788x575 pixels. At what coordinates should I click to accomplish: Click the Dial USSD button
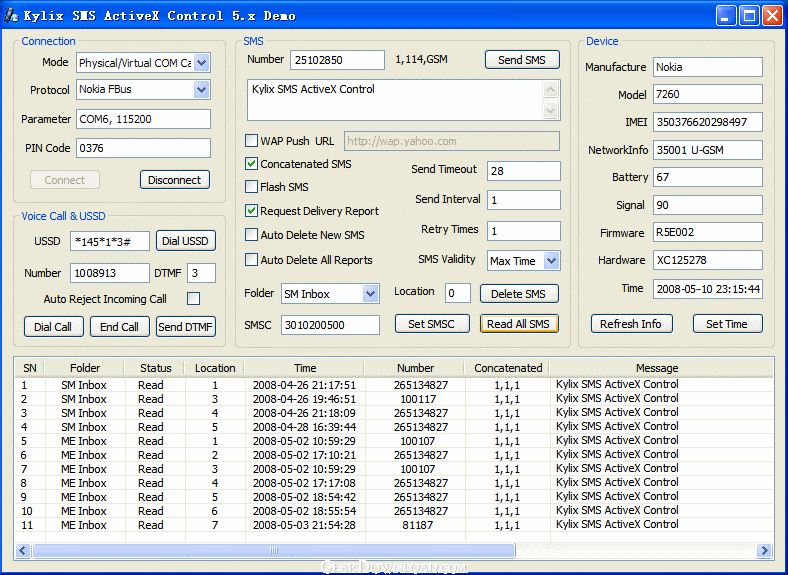coord(185,241)
